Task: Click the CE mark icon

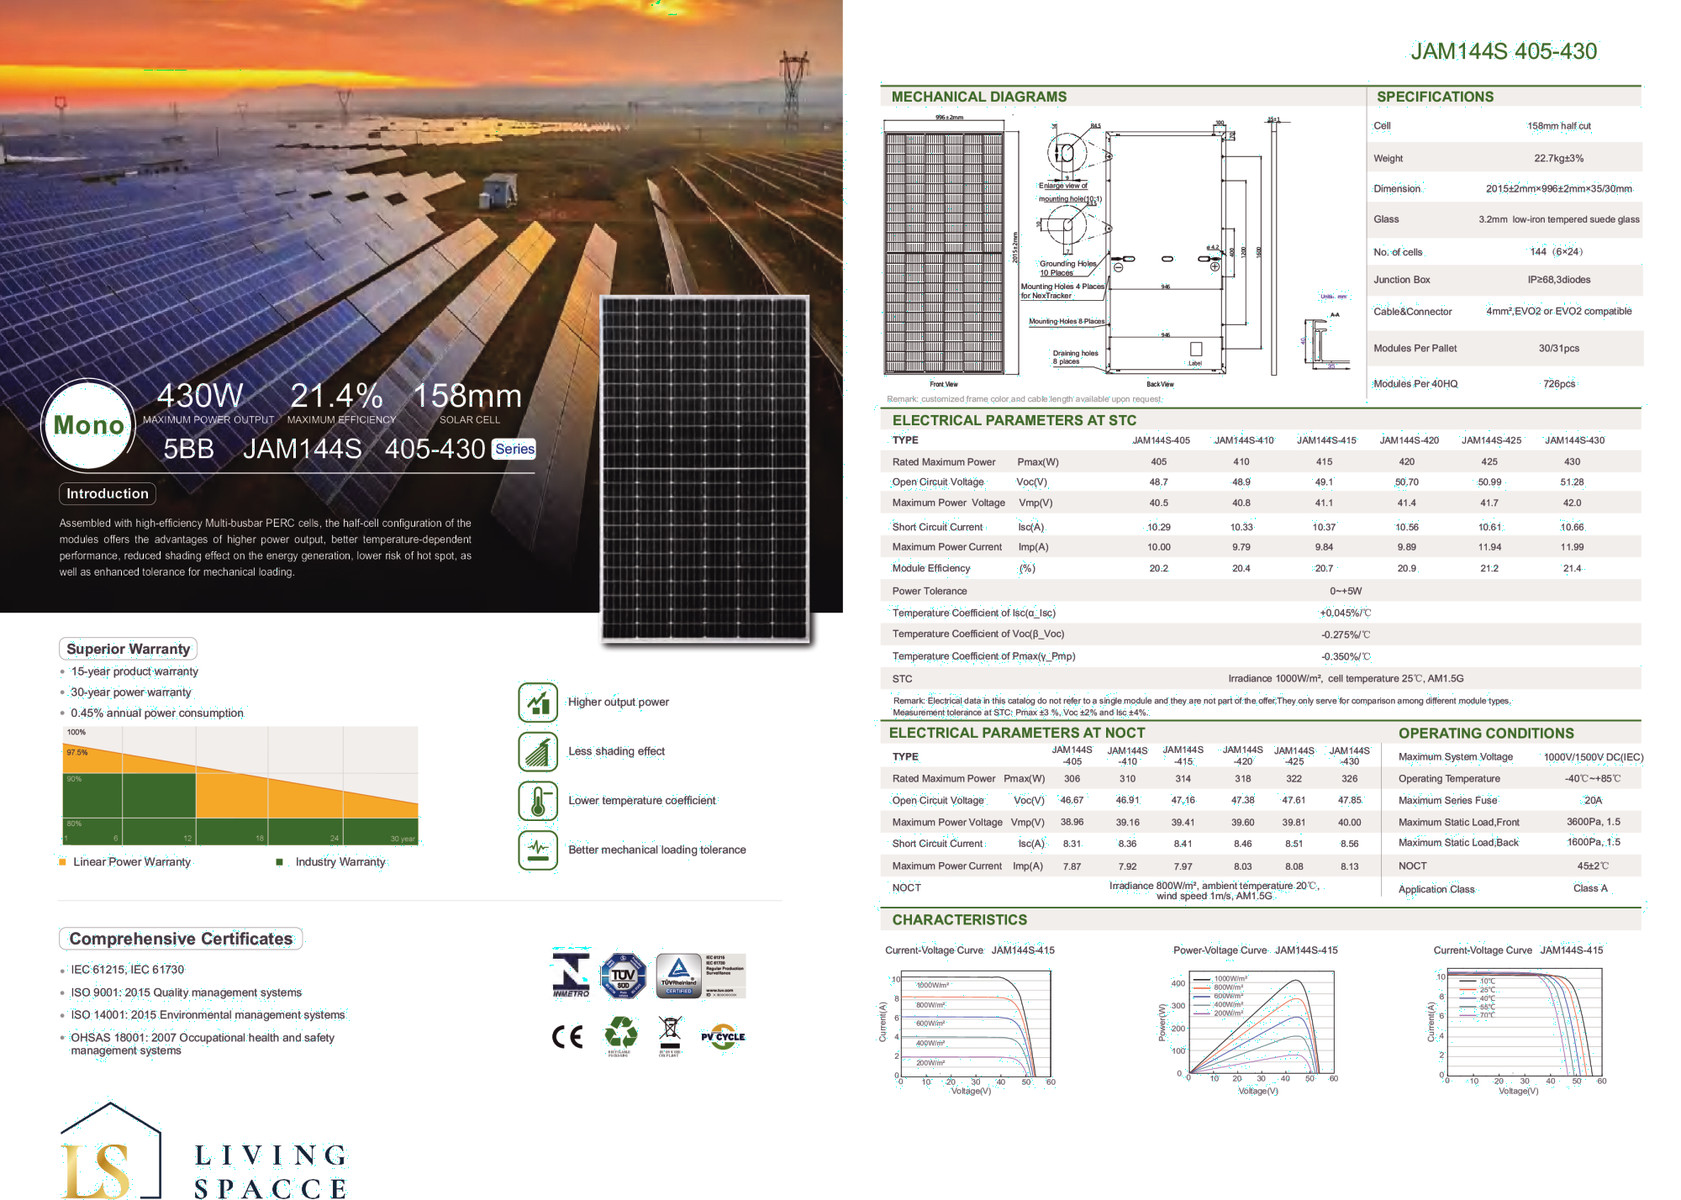Action: coord(567,1036)
